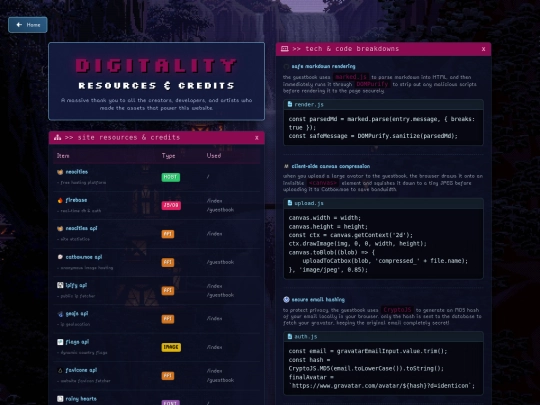This screenshot has height=405, width=540.
Task: Click the render.js file name
Action: (309, 104)
